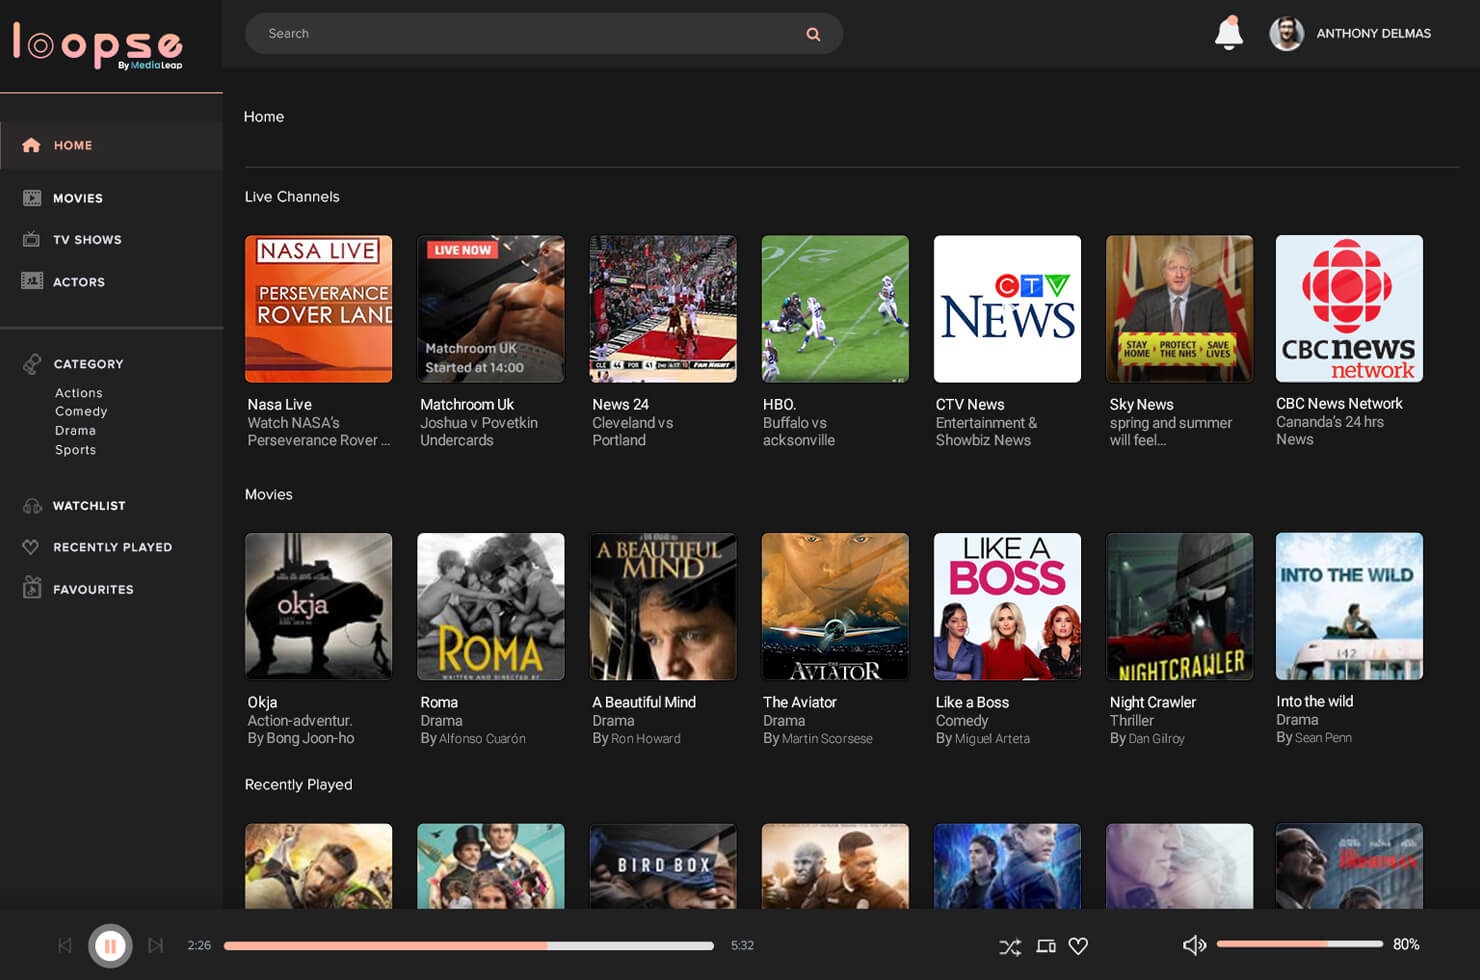Screen dimensions: 1480x980
Task: Click the Anthony Delmas username
Action: 1373,33
